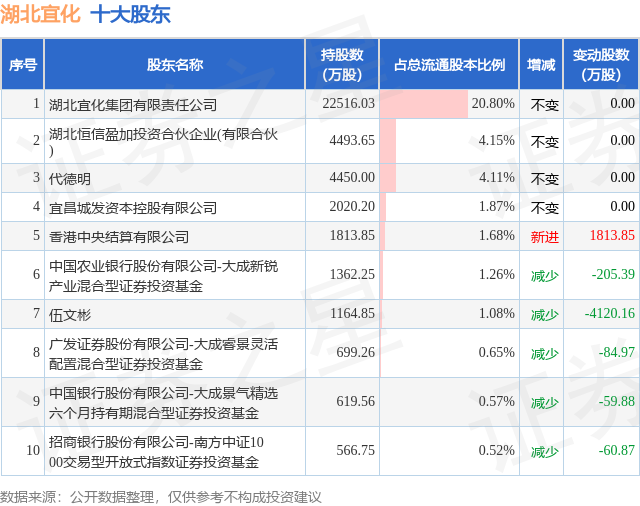
Task: Select 大成景气精选六个月持有期 fund shareholder
Action: point(163,402)
